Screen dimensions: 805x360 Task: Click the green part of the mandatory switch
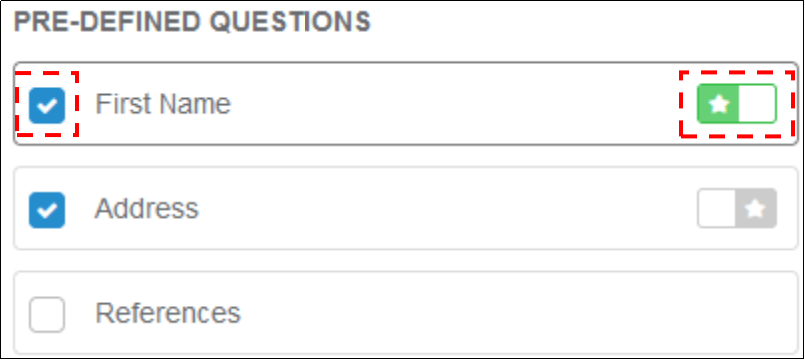(x=718, y=104)
